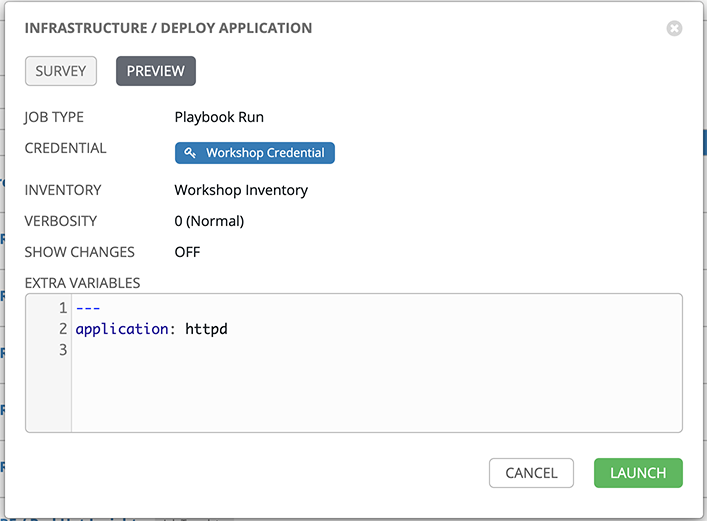This screenshot has width=707, height=521.
Task: Select the PREVIEW tab
Action: coord(156,71)
